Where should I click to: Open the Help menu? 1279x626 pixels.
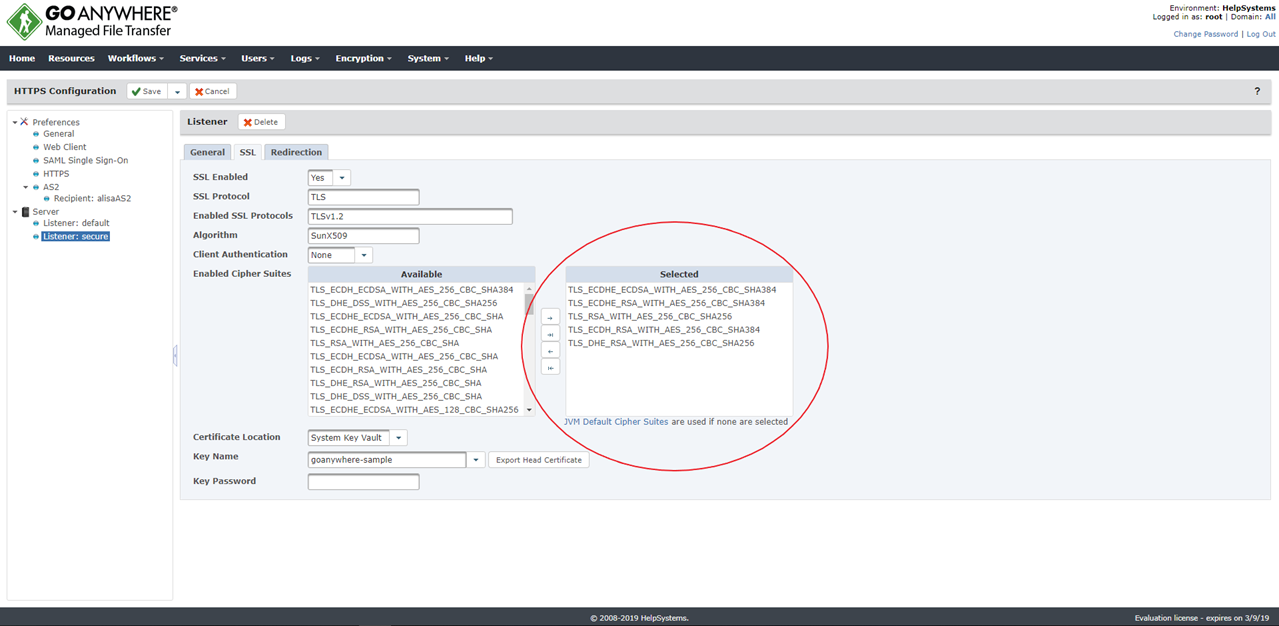click(478, 58)
